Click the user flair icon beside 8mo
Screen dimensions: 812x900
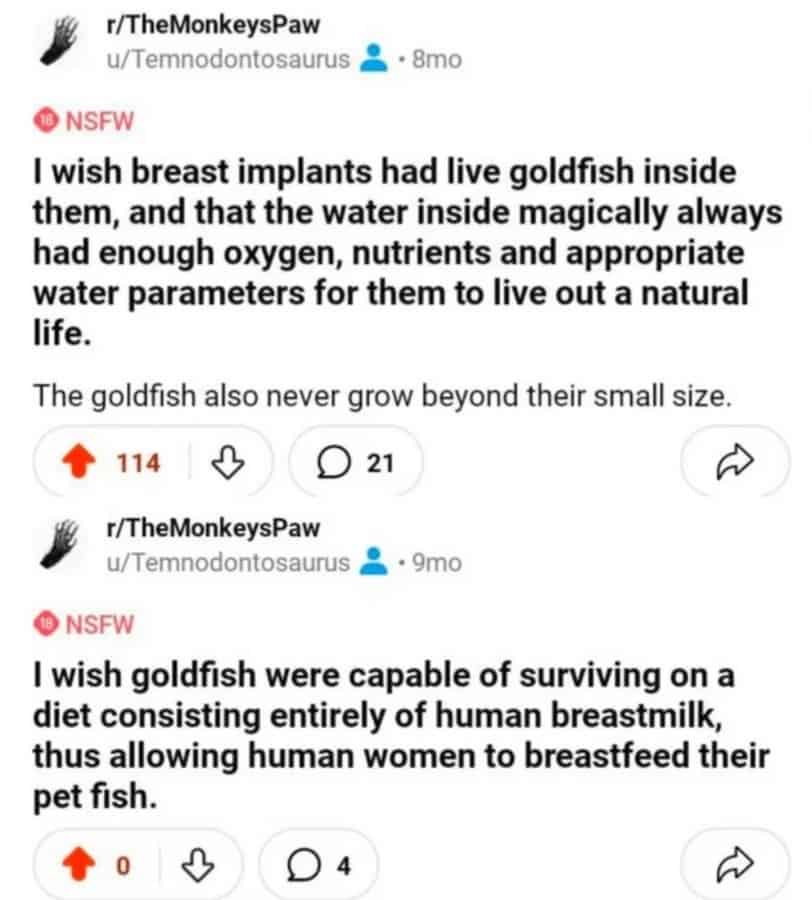[x=373, y=59]
